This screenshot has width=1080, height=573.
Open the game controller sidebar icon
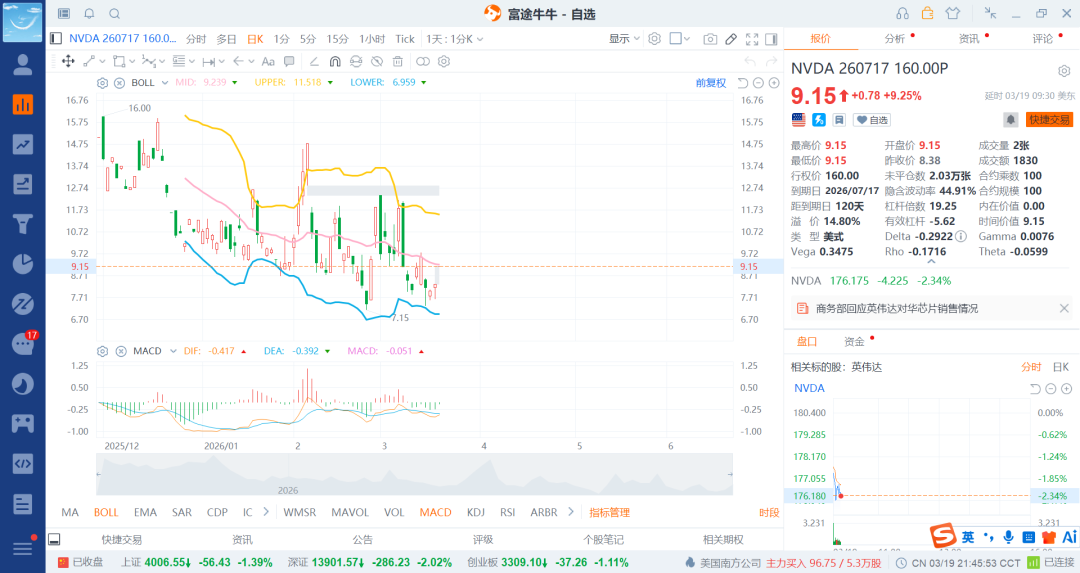point(23,424)
